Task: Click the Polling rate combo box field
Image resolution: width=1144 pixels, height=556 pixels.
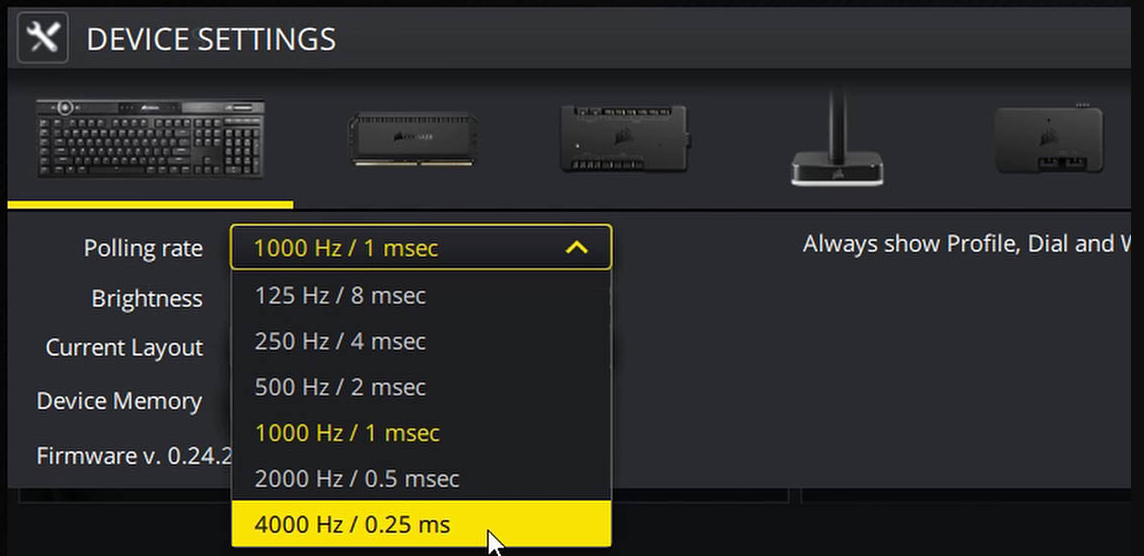Action: pyautogui.click(x=400, y=247)
